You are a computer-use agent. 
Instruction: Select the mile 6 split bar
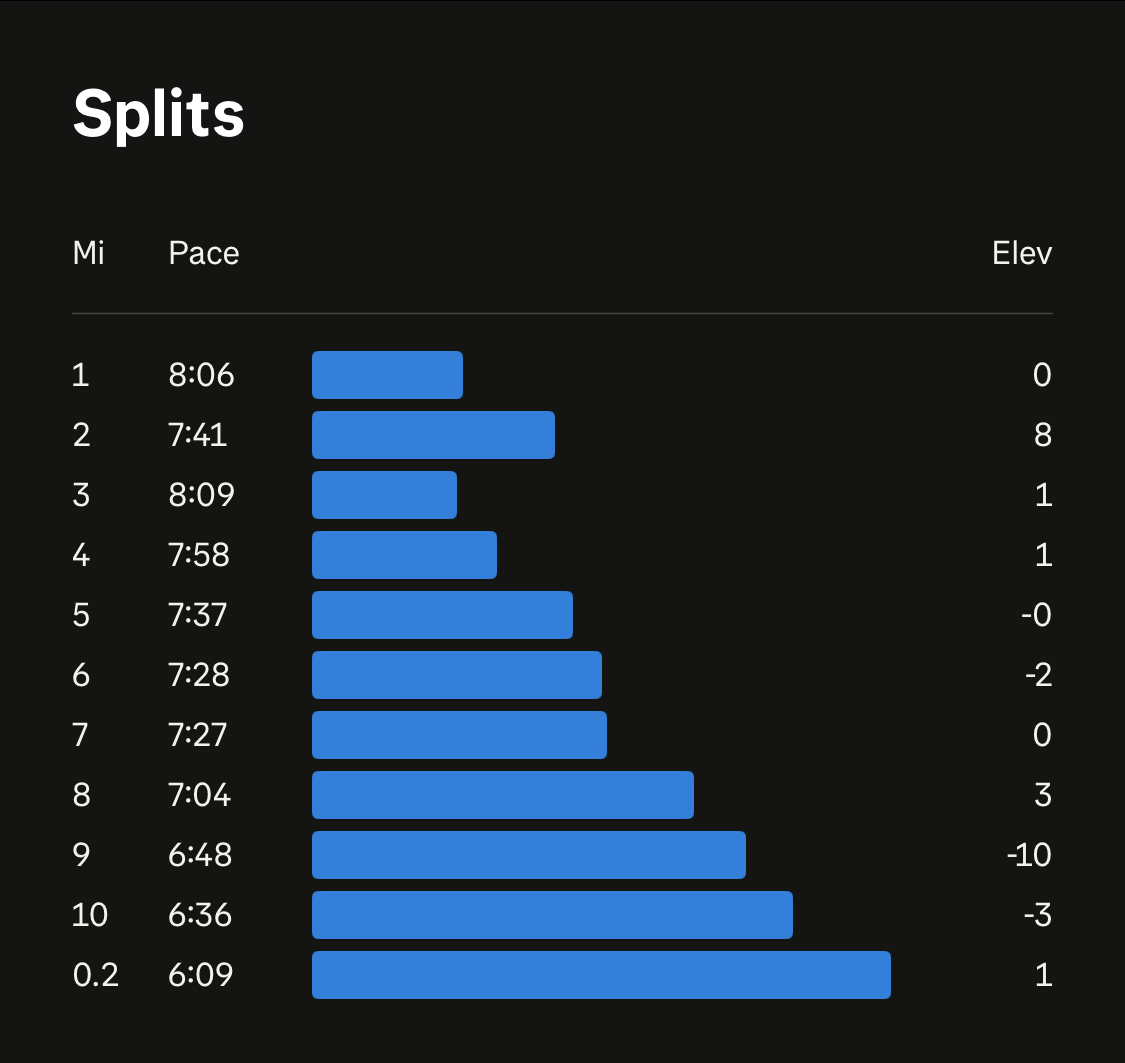[457, 675]
